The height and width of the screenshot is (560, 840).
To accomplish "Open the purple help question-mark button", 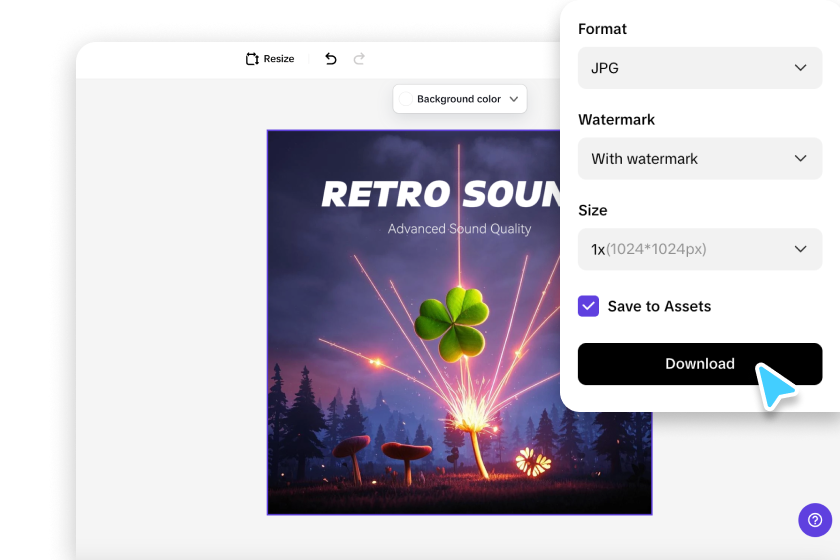I will pyautogui.click(x=815, y=520).
